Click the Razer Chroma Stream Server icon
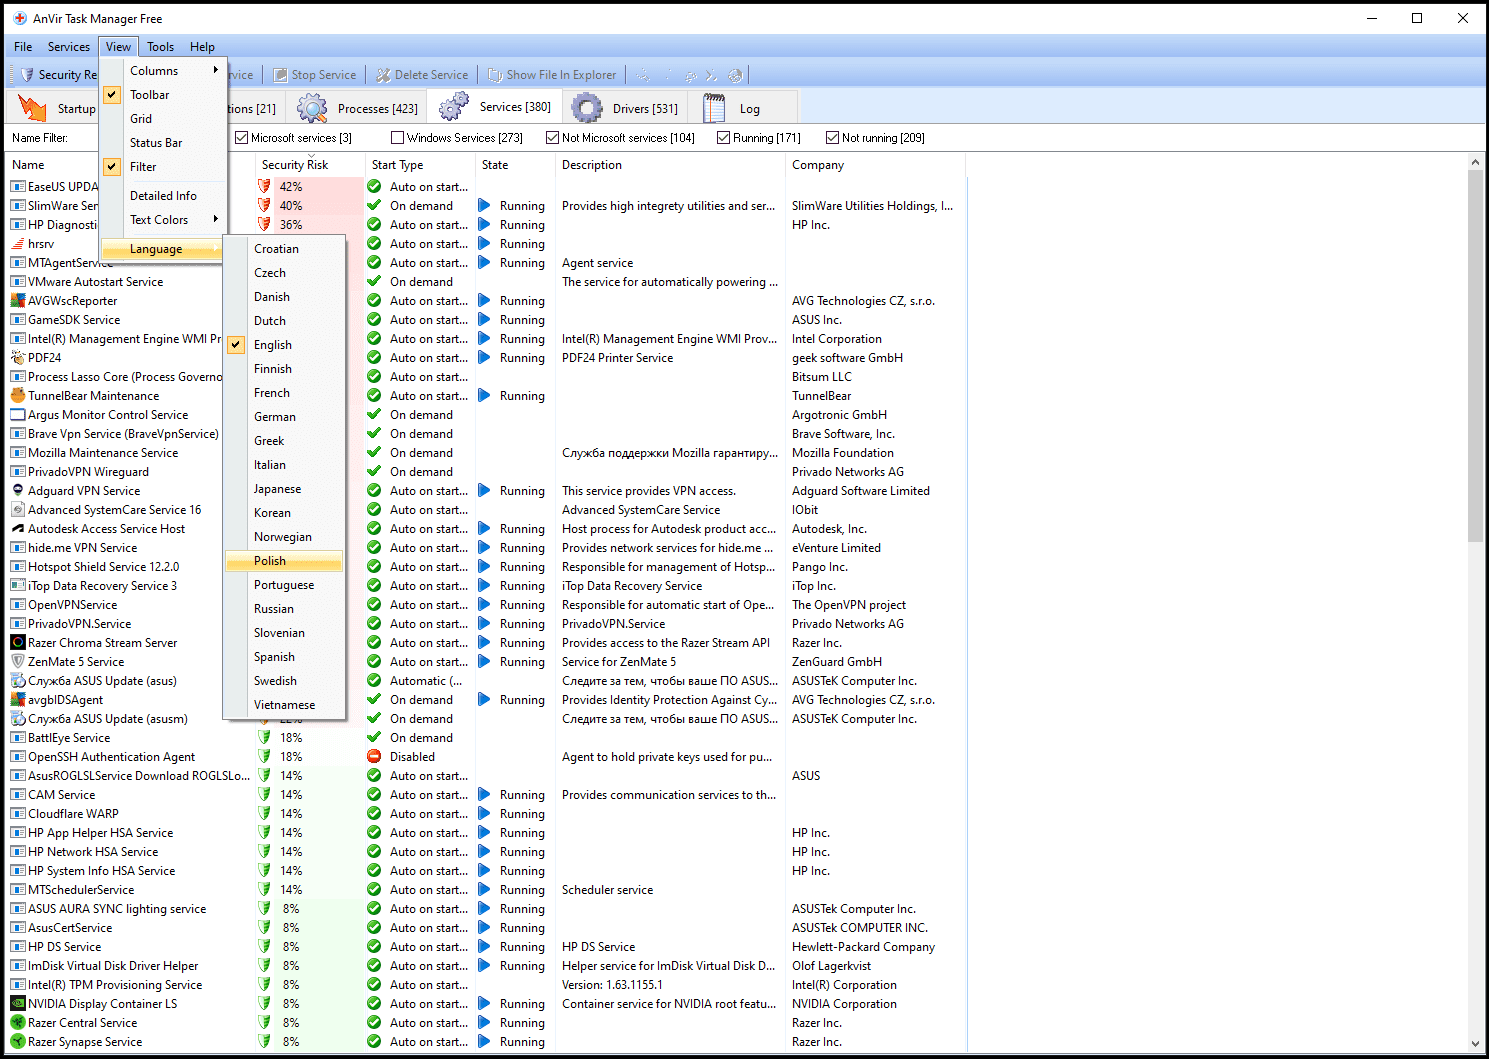Image resolution: width=1489 pixels, height=1059 pixels. tap(18, 643)
